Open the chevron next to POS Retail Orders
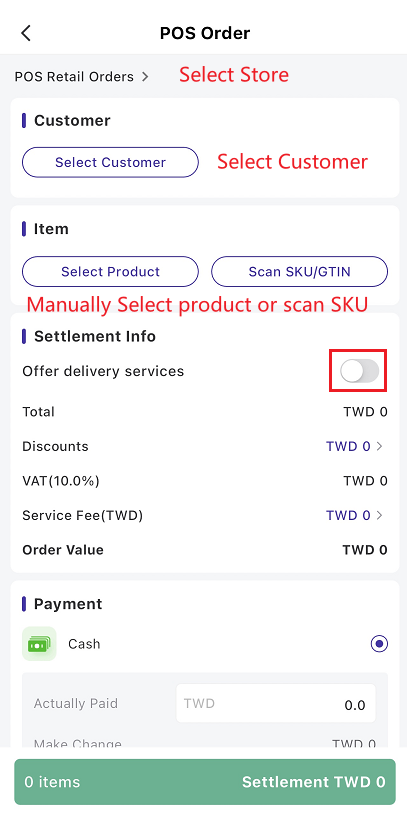 point(145,77)
